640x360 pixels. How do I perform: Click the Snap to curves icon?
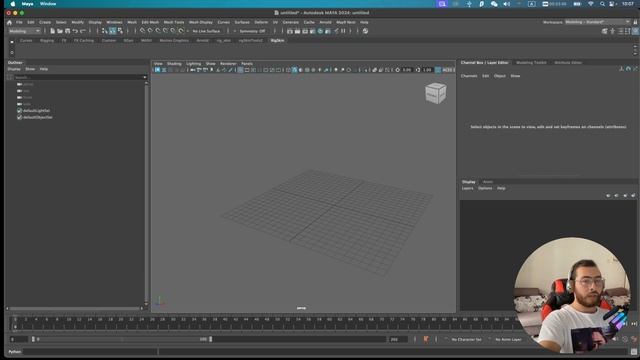[150, 31]
